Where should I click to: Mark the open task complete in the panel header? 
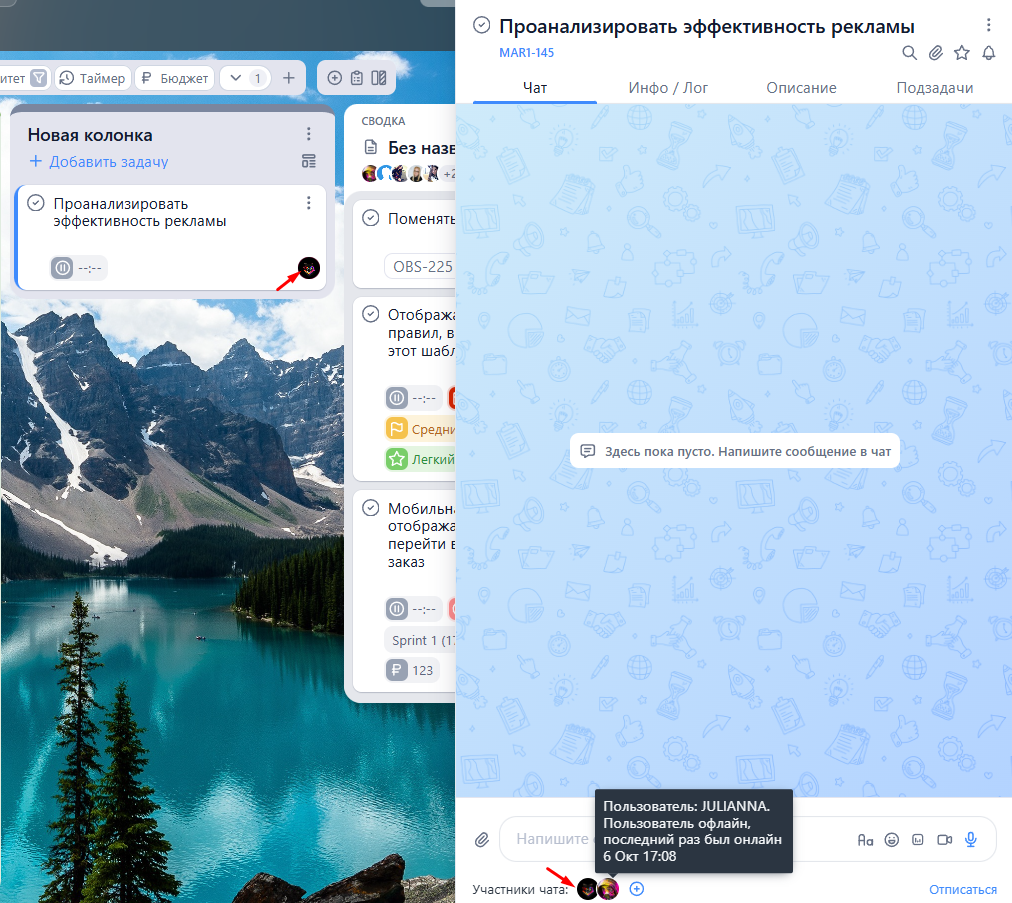coord(481,25)
